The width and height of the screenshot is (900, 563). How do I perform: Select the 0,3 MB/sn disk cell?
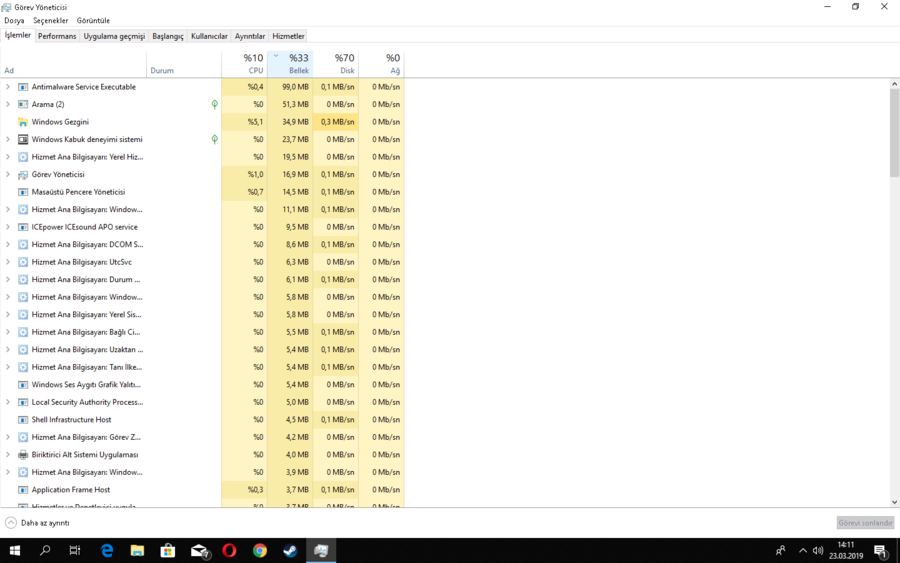click(x=336, y=122)
